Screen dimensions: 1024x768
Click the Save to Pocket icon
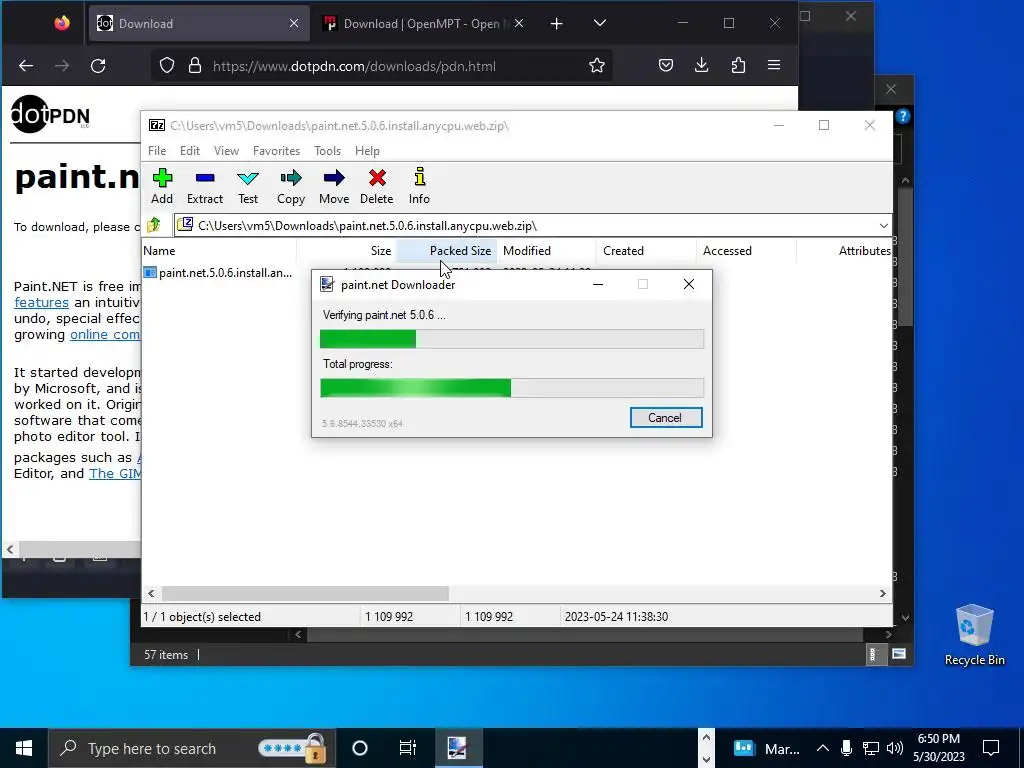[665, 65]
